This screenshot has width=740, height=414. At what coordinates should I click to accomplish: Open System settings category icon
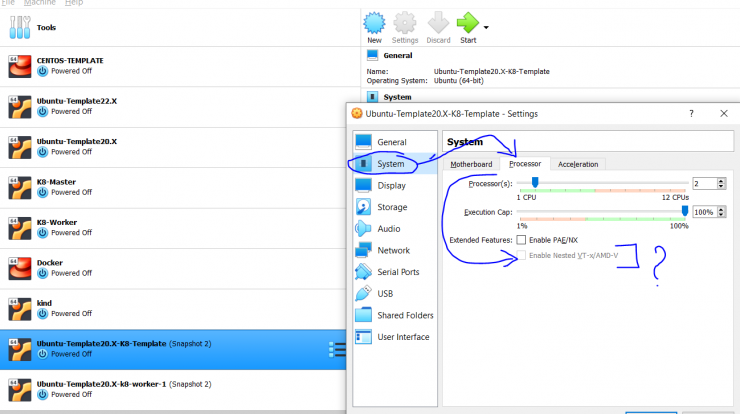(x=363, y=164)
